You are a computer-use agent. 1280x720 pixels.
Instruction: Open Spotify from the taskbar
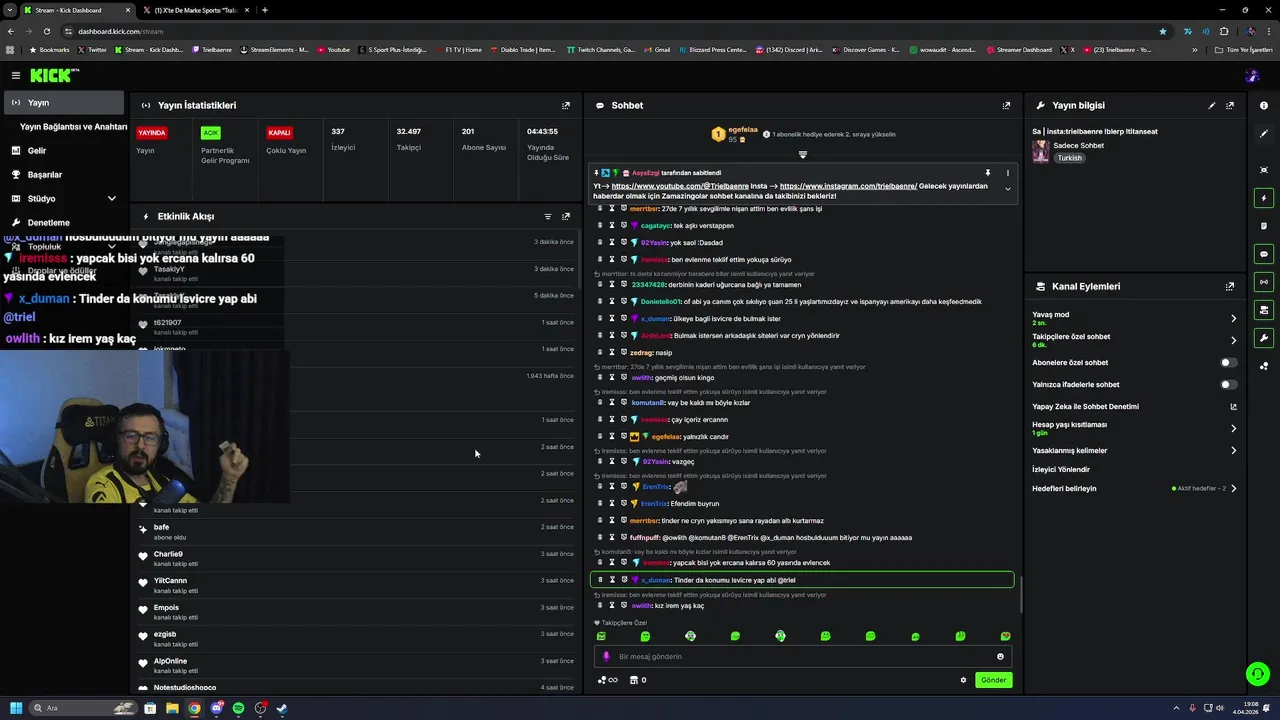pos(238,708)
